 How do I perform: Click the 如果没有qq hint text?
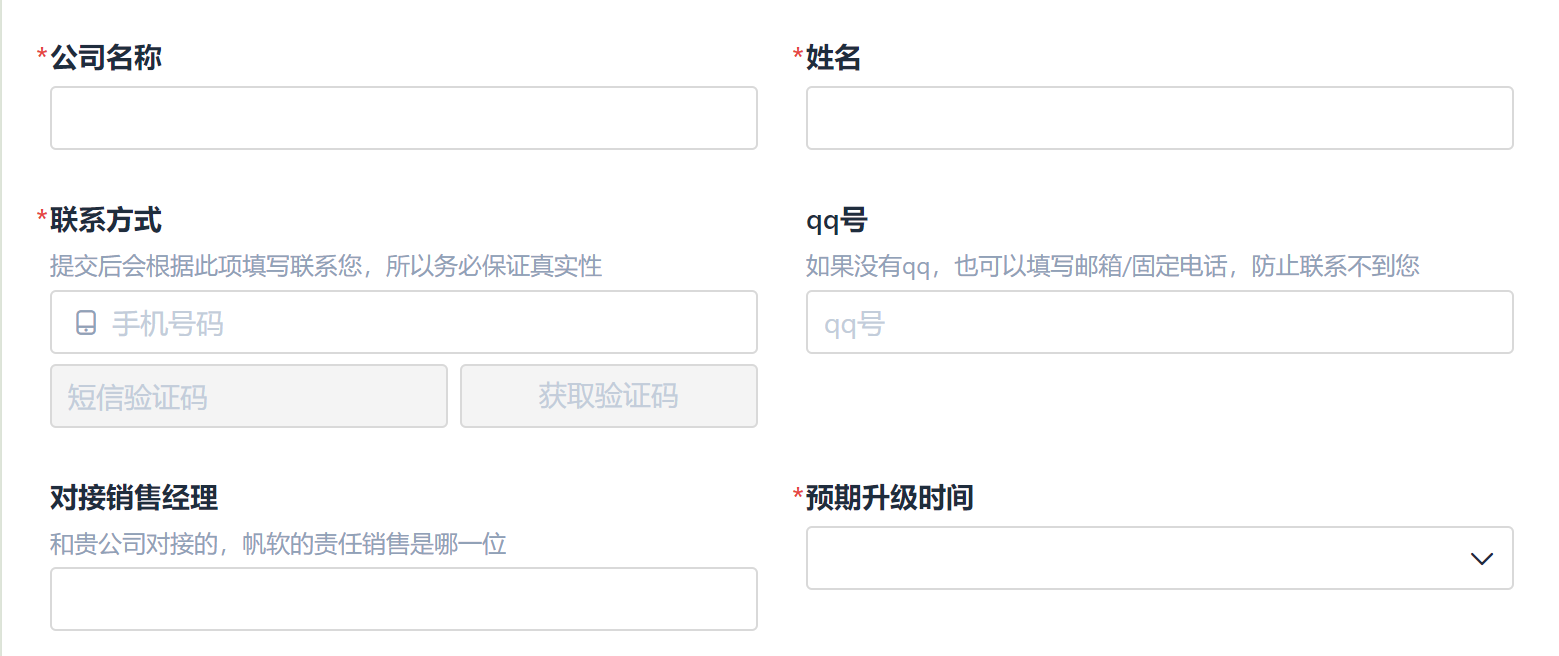[x=1112, y=266]
